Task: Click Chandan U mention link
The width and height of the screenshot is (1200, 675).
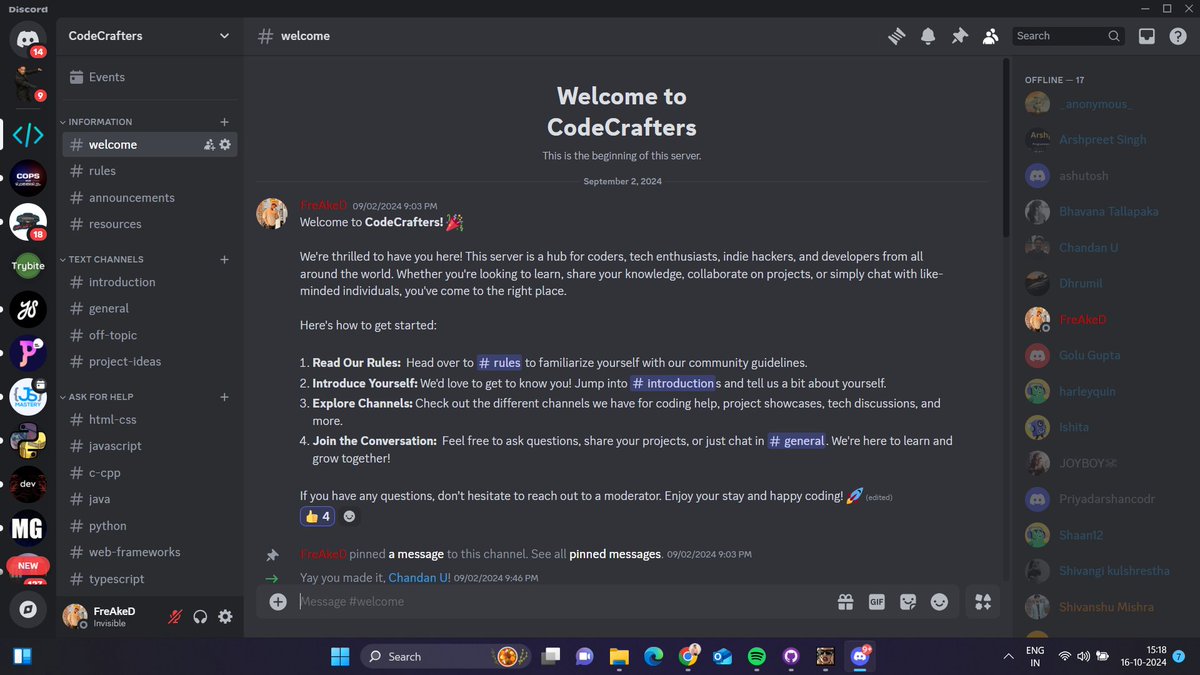Action: pyautogui.click(x=418, y=578)
